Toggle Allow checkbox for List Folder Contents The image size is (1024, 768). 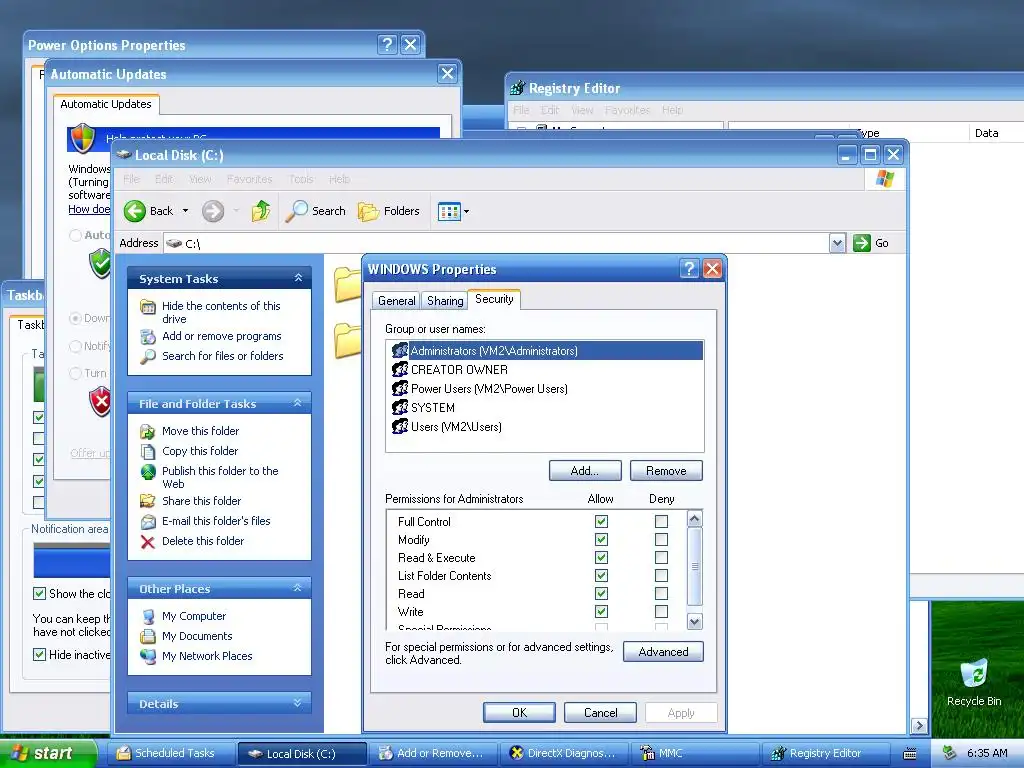[x=601, y=575]
